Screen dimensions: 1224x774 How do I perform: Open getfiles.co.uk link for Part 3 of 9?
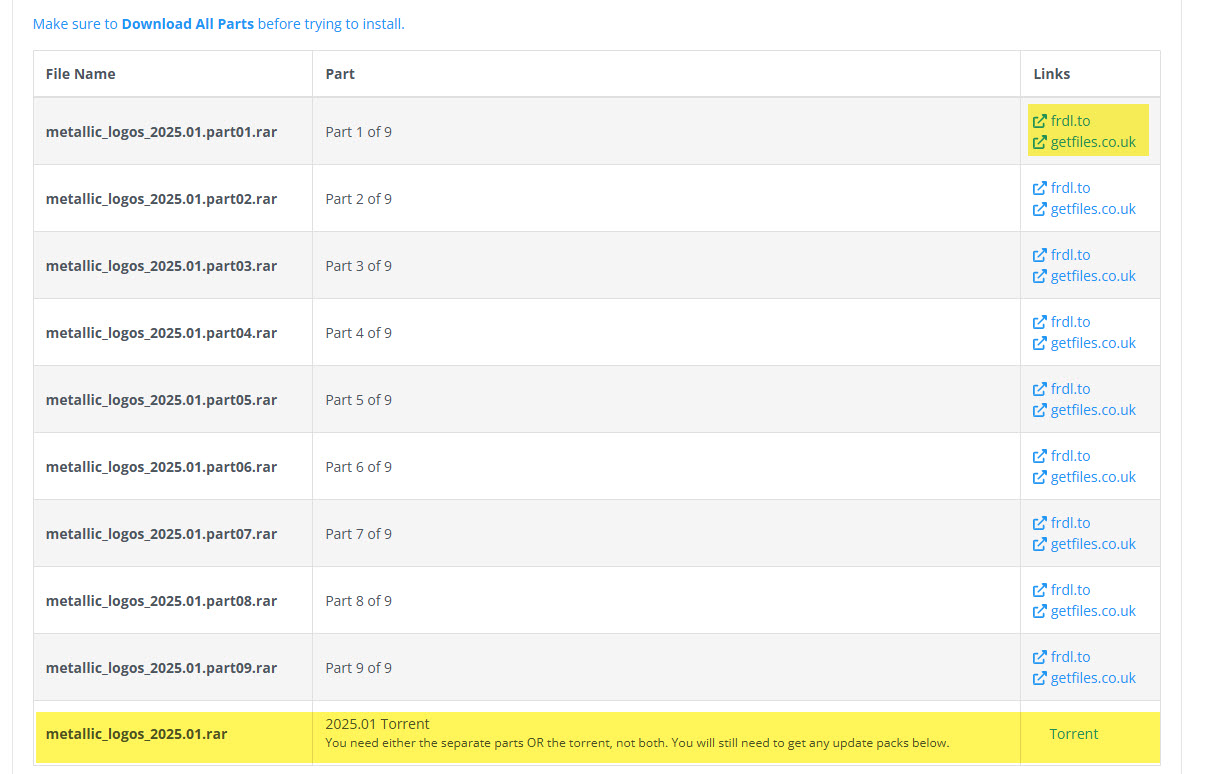point(1093,276)
